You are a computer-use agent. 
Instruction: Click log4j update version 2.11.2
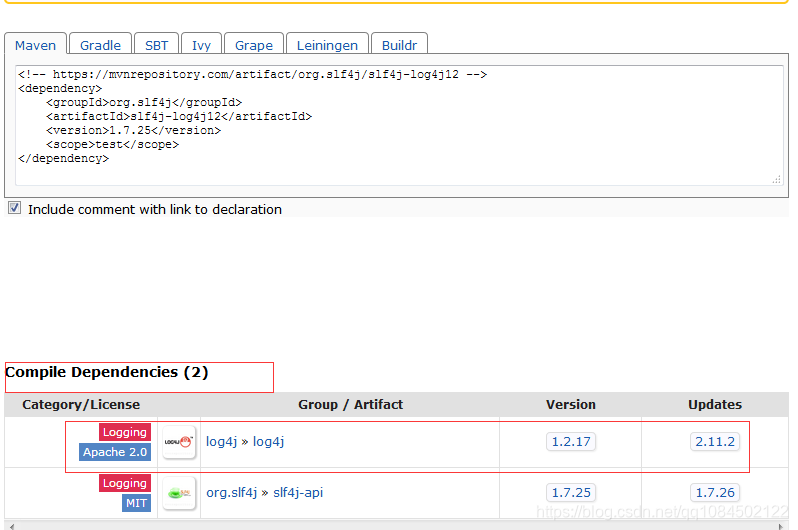tap(715, 441)
